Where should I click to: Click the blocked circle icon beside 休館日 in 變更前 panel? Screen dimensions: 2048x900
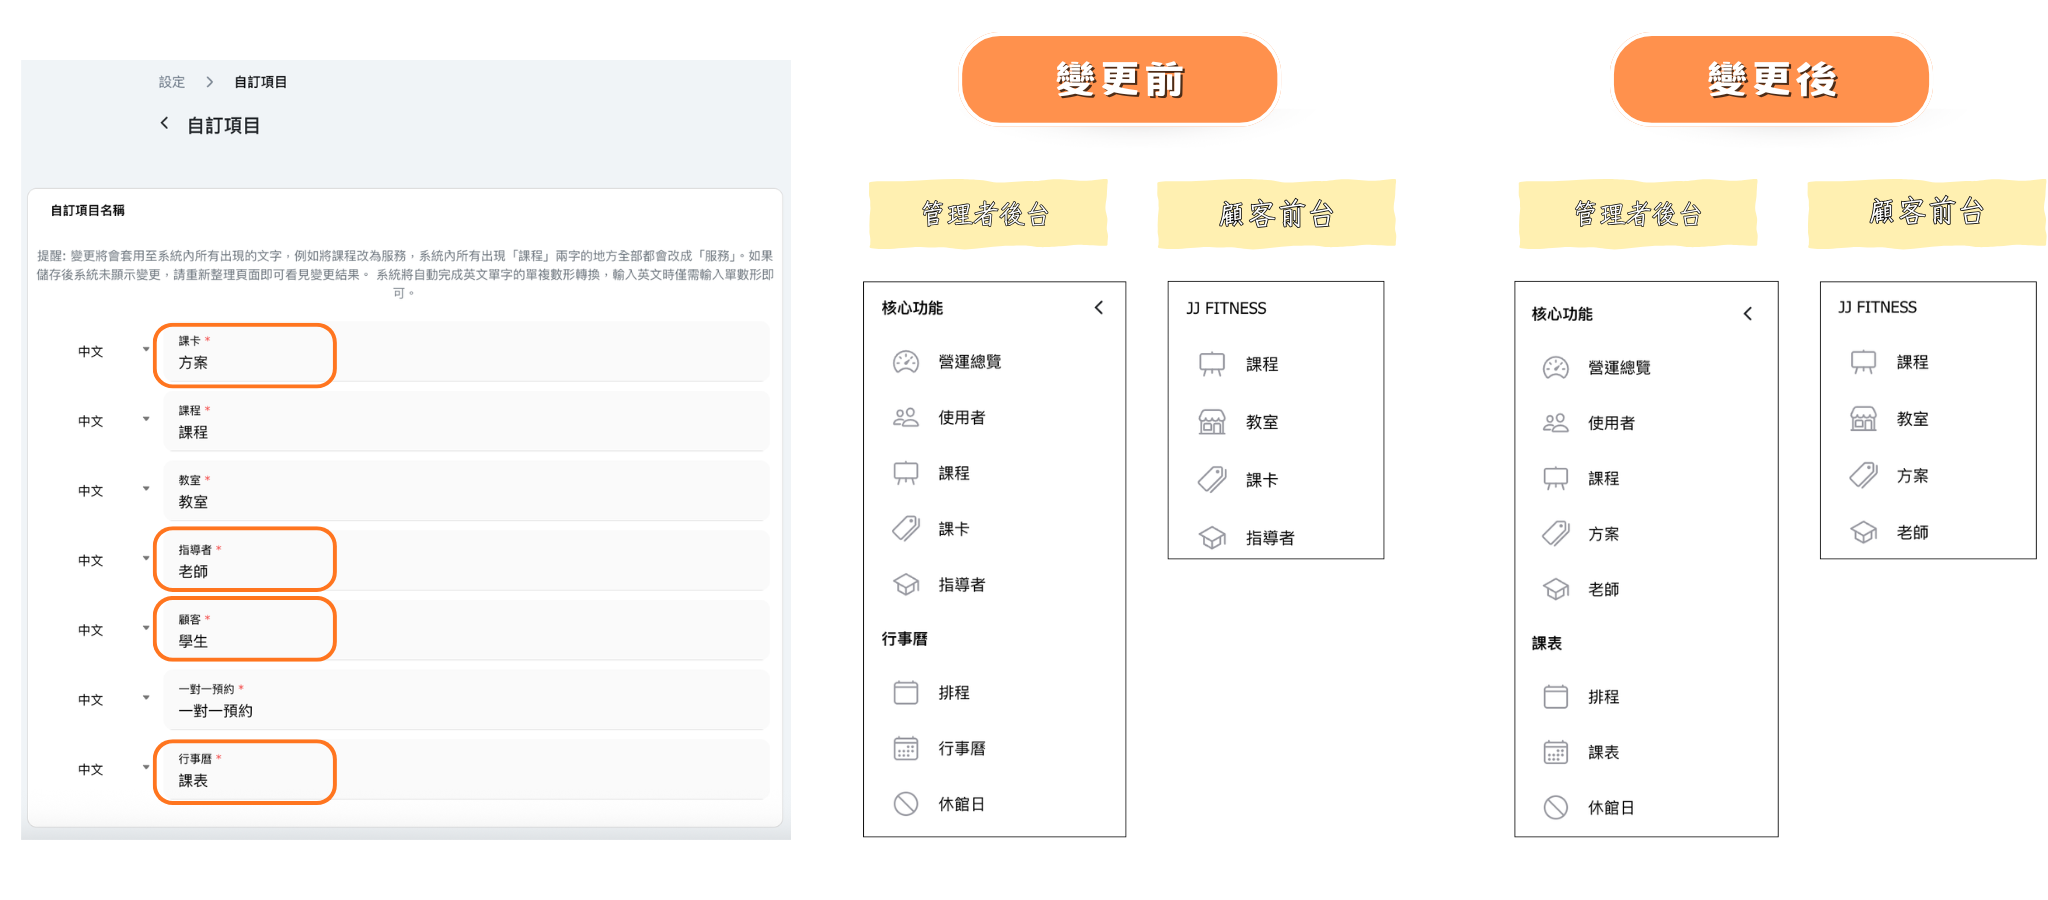pos(905,804)
